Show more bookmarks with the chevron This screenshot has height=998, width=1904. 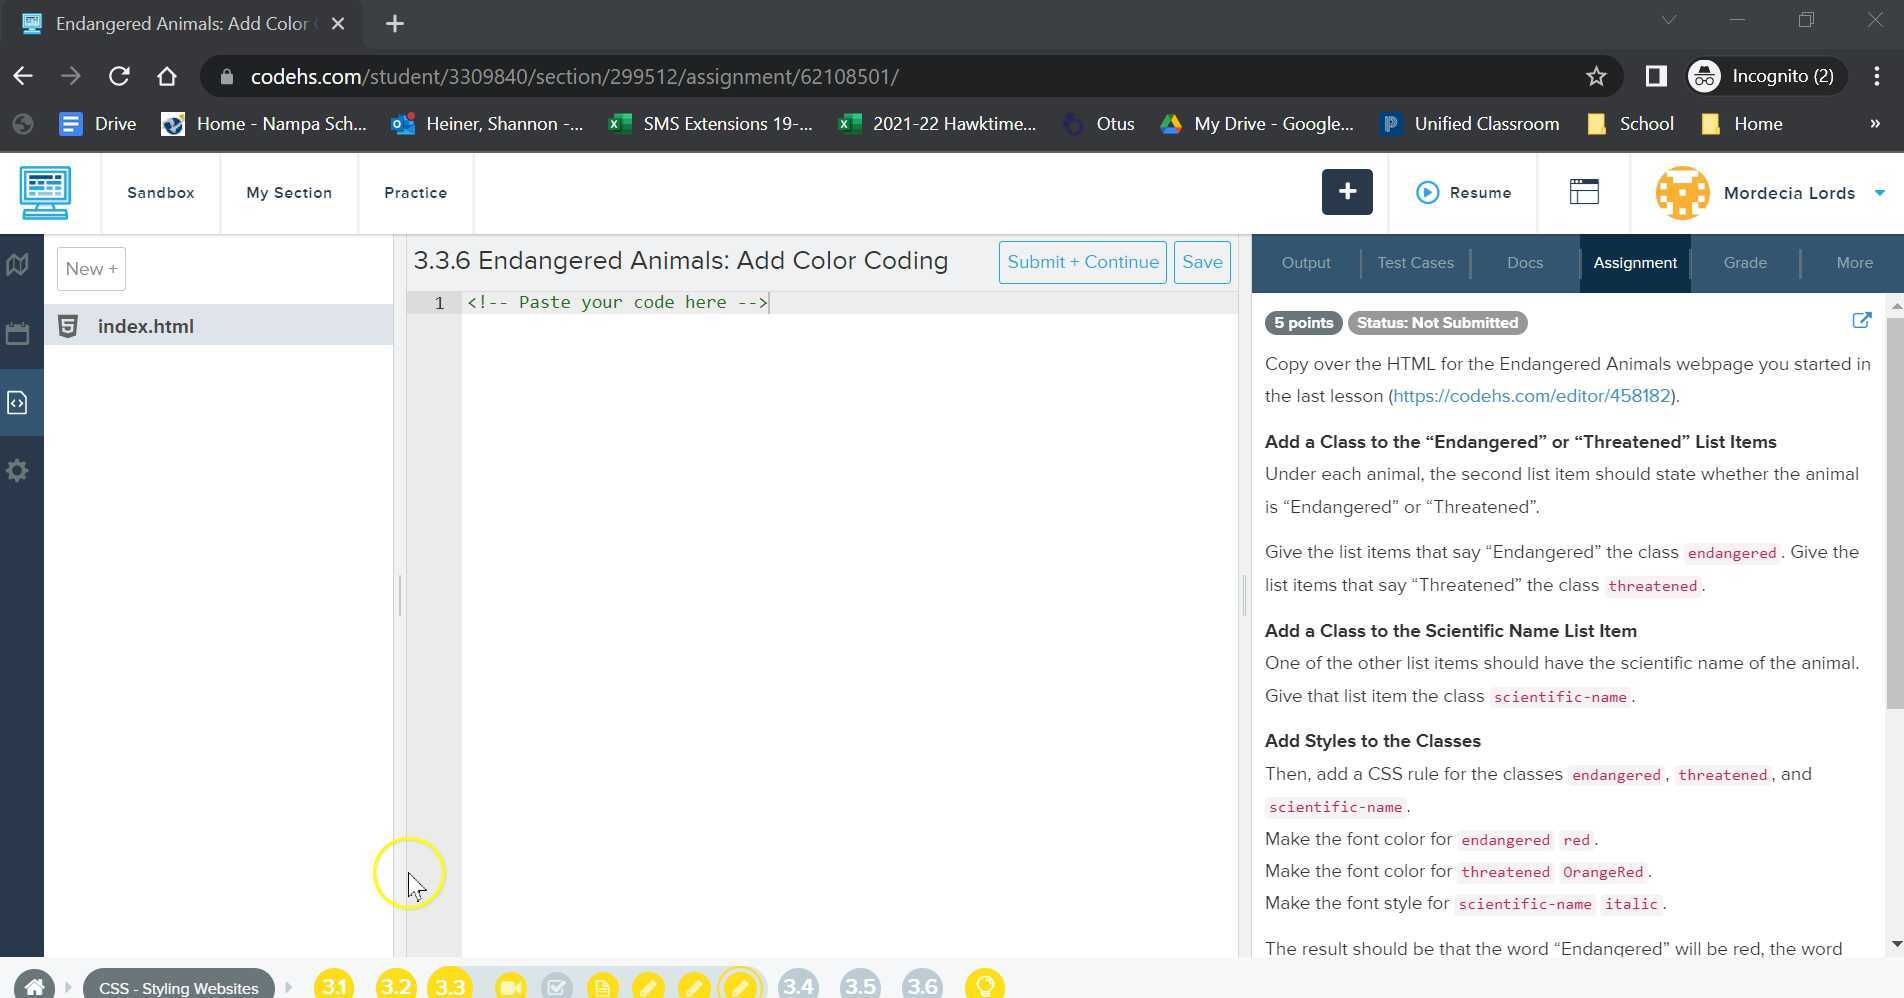(x=1874, y=124)
